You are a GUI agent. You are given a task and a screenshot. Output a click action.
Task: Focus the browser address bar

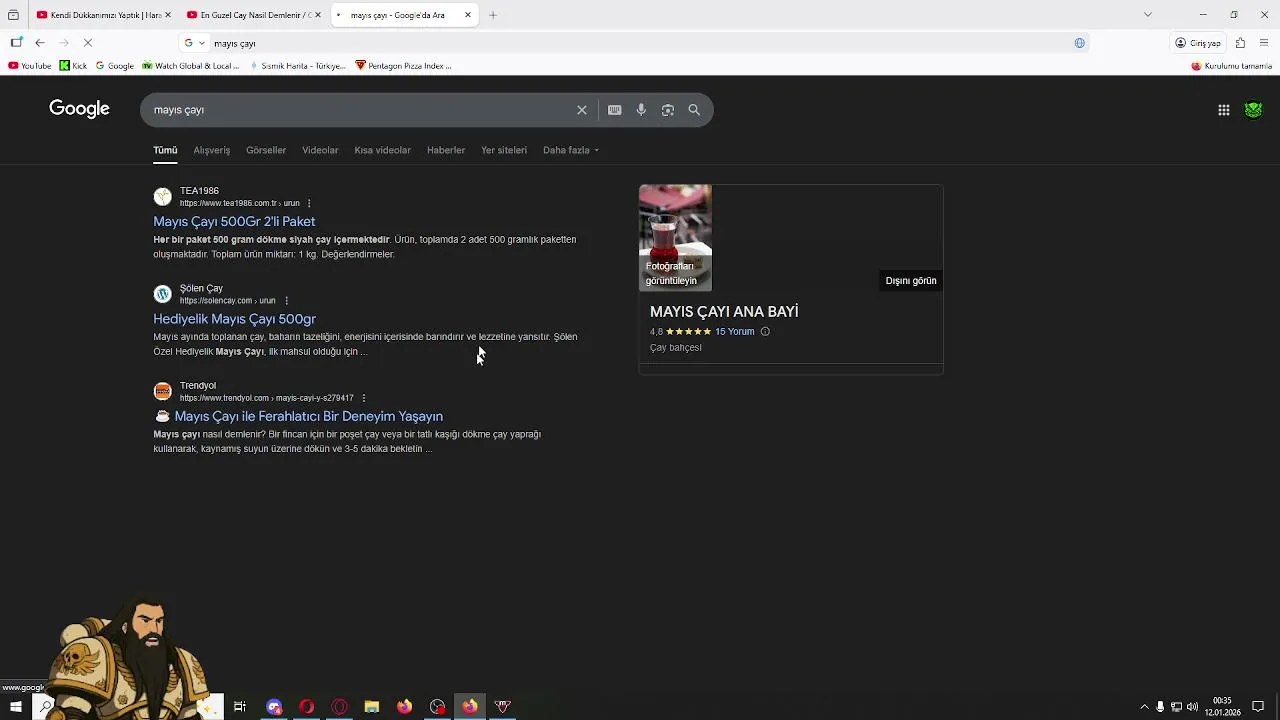coord(640,43)
